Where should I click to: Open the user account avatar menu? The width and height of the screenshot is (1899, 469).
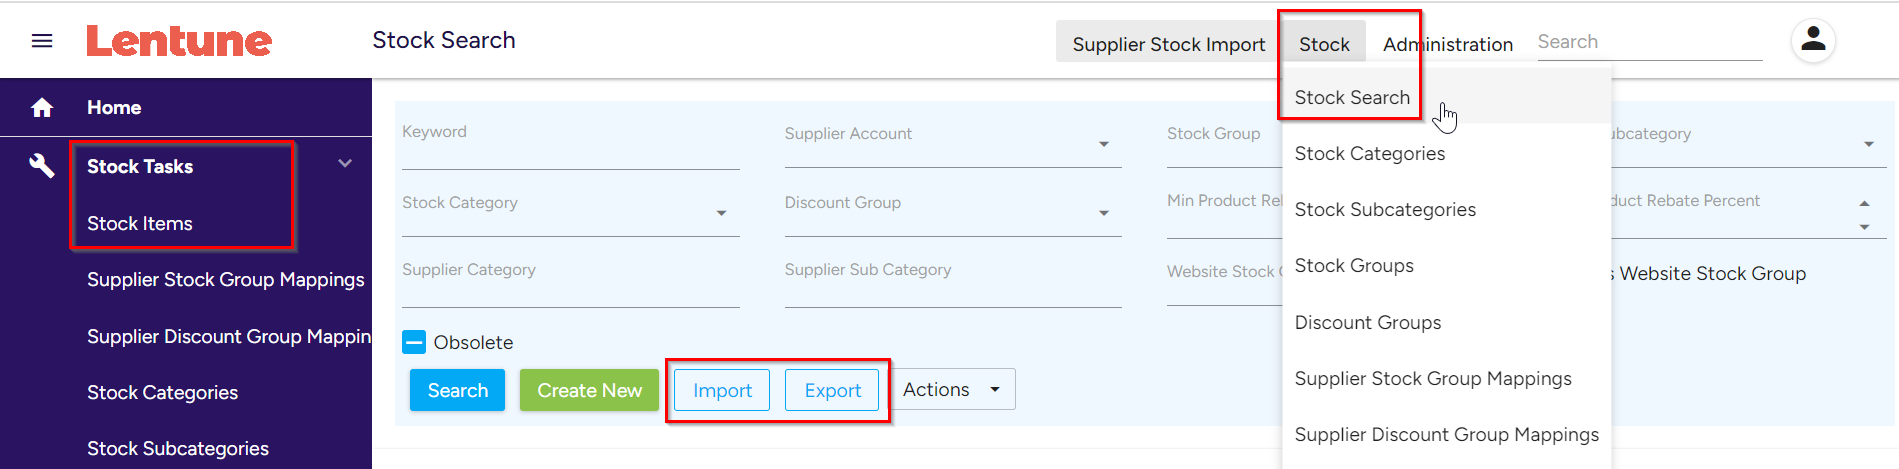pos(1813,41)
